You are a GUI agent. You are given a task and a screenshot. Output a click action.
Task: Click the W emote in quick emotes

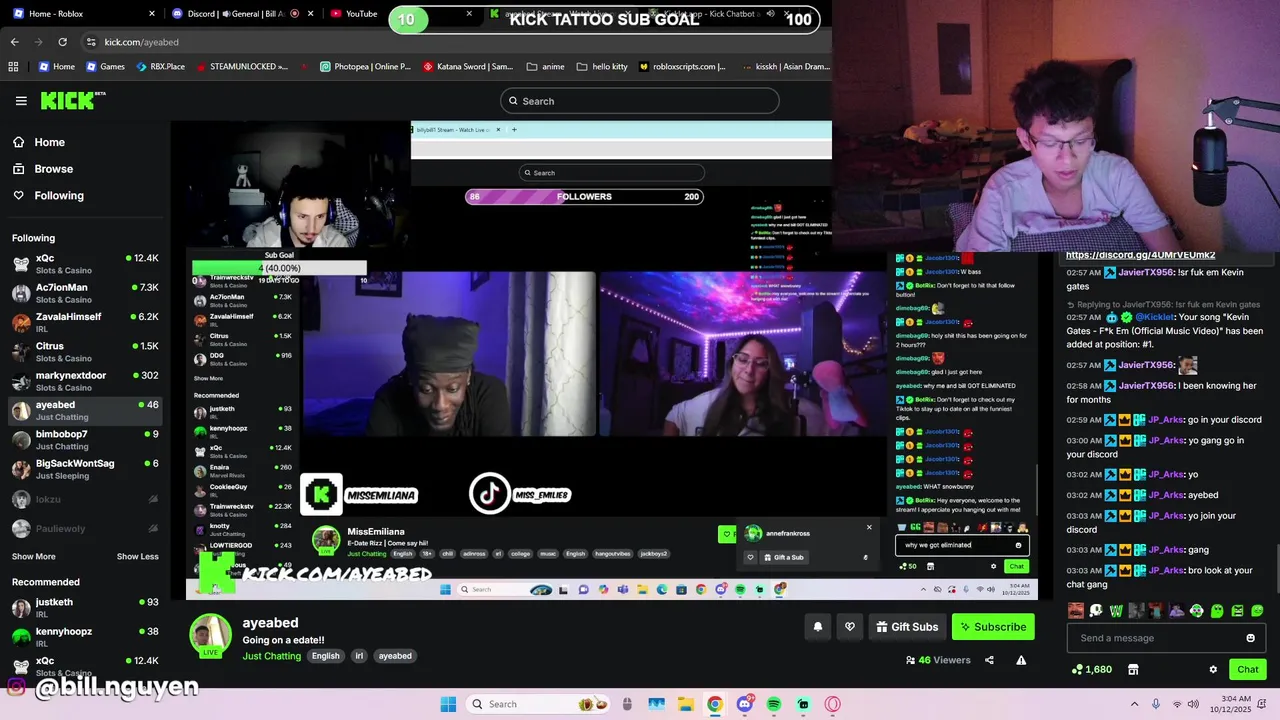(x=1116, y=611)
